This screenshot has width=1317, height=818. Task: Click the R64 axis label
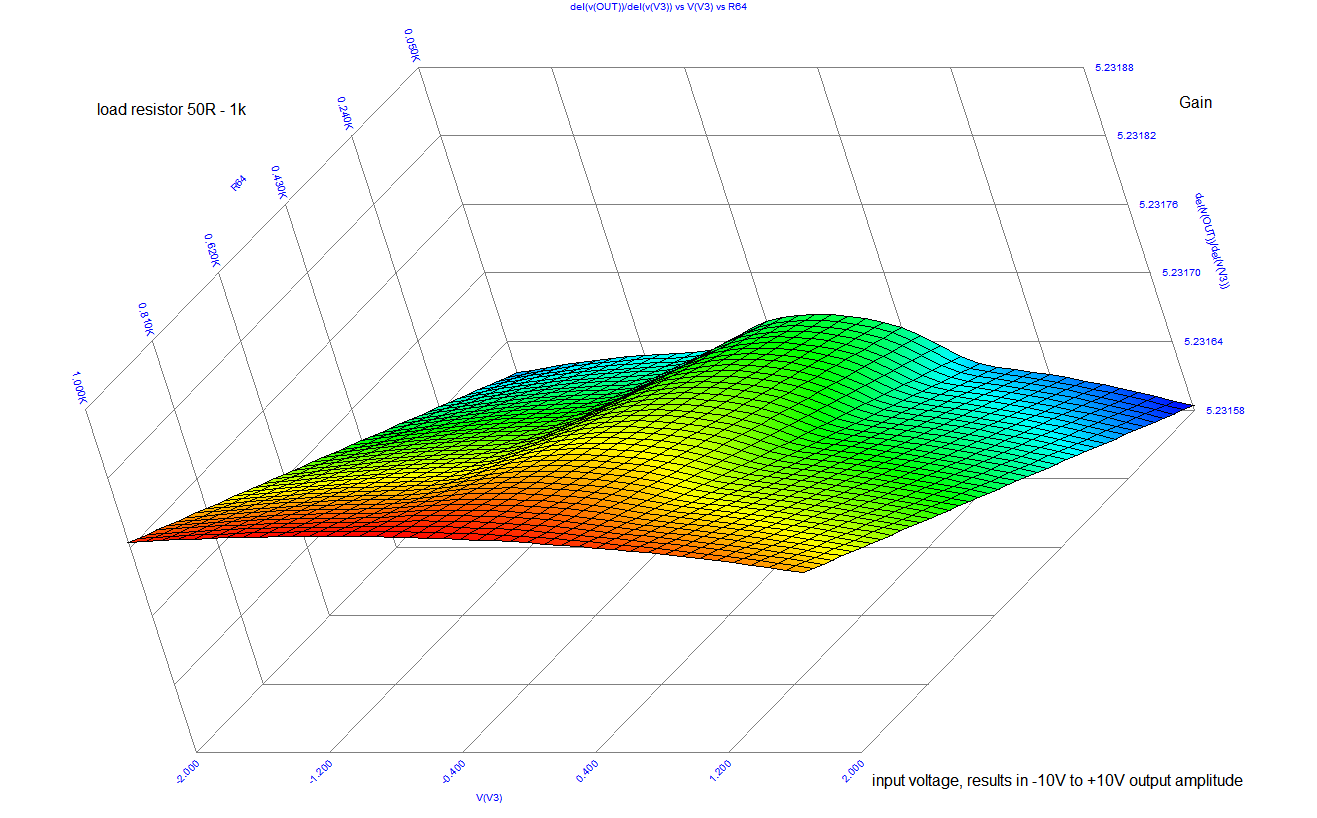(x=239, y=183)
